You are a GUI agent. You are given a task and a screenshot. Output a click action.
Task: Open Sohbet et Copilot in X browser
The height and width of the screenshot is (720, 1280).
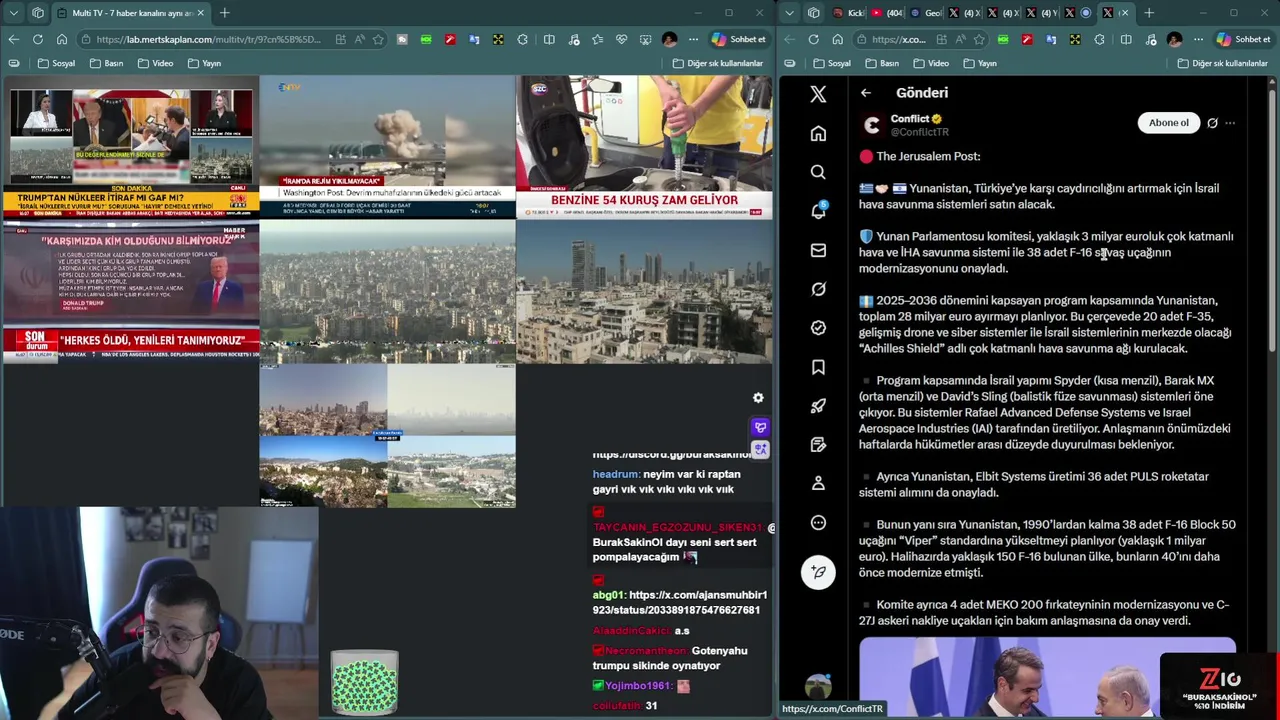[x=1243, y=39]
